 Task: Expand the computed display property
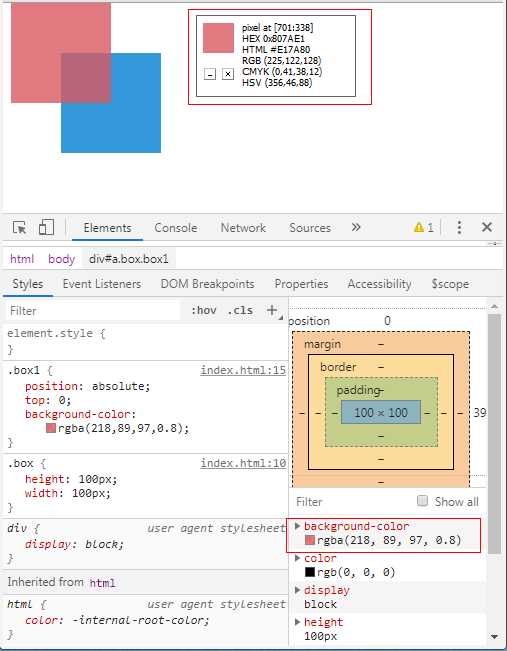(x=297, y=590)
